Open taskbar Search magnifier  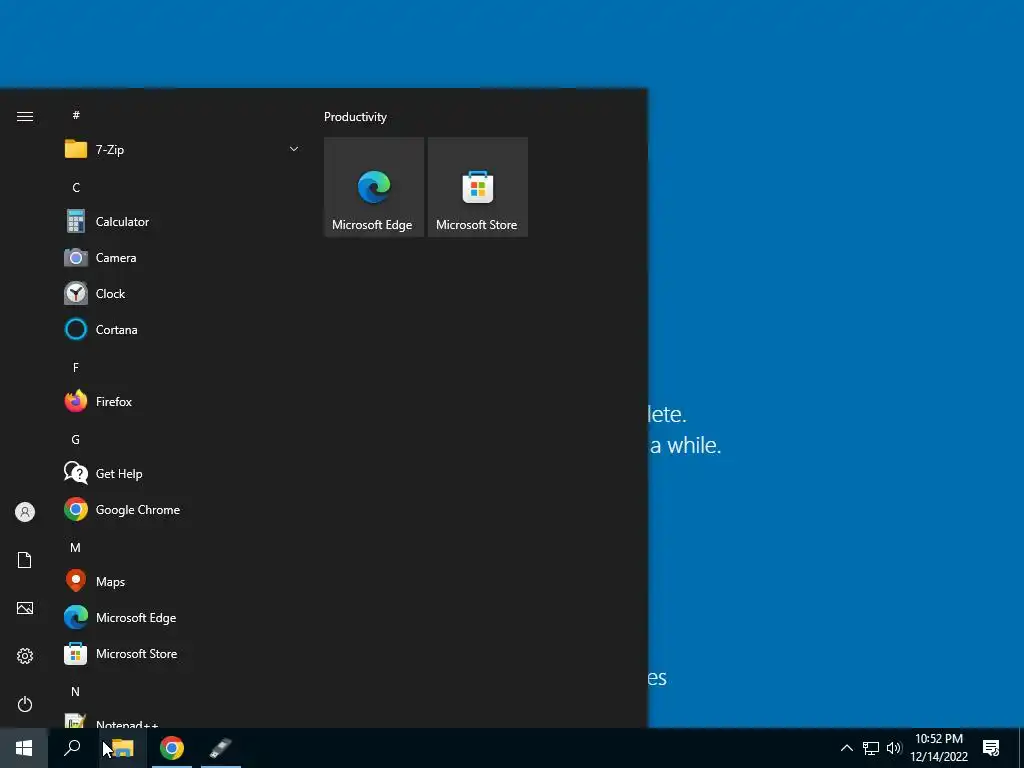click(x=72, y=748)
